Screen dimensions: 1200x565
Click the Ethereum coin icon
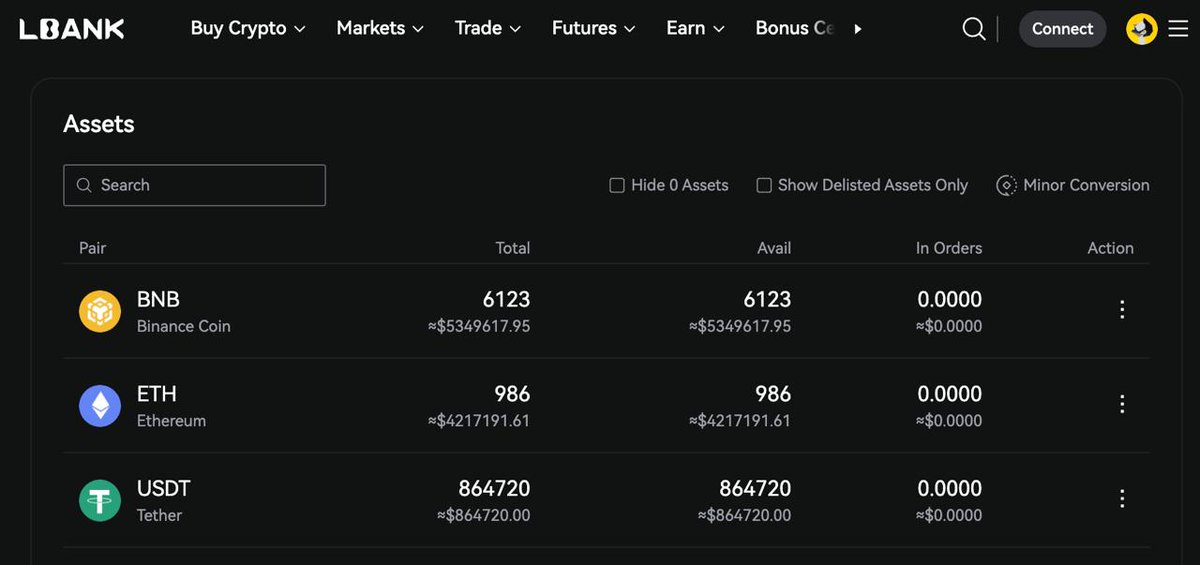click(100, 406)
